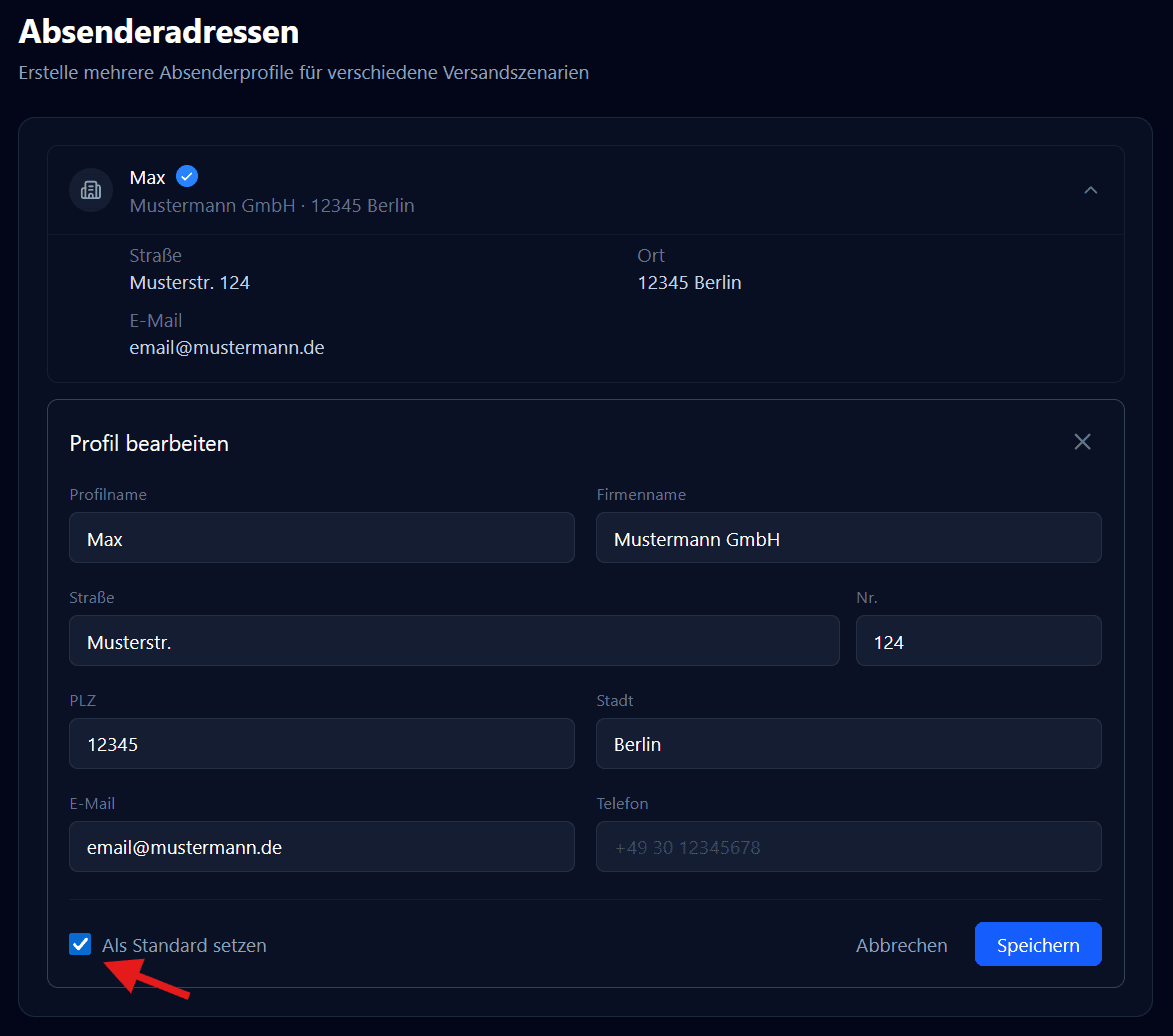The width and height of the screenshot is (1173, 1036).
Task: Select Abbrechen to cancel editing
Action: (x=901, y=944)
